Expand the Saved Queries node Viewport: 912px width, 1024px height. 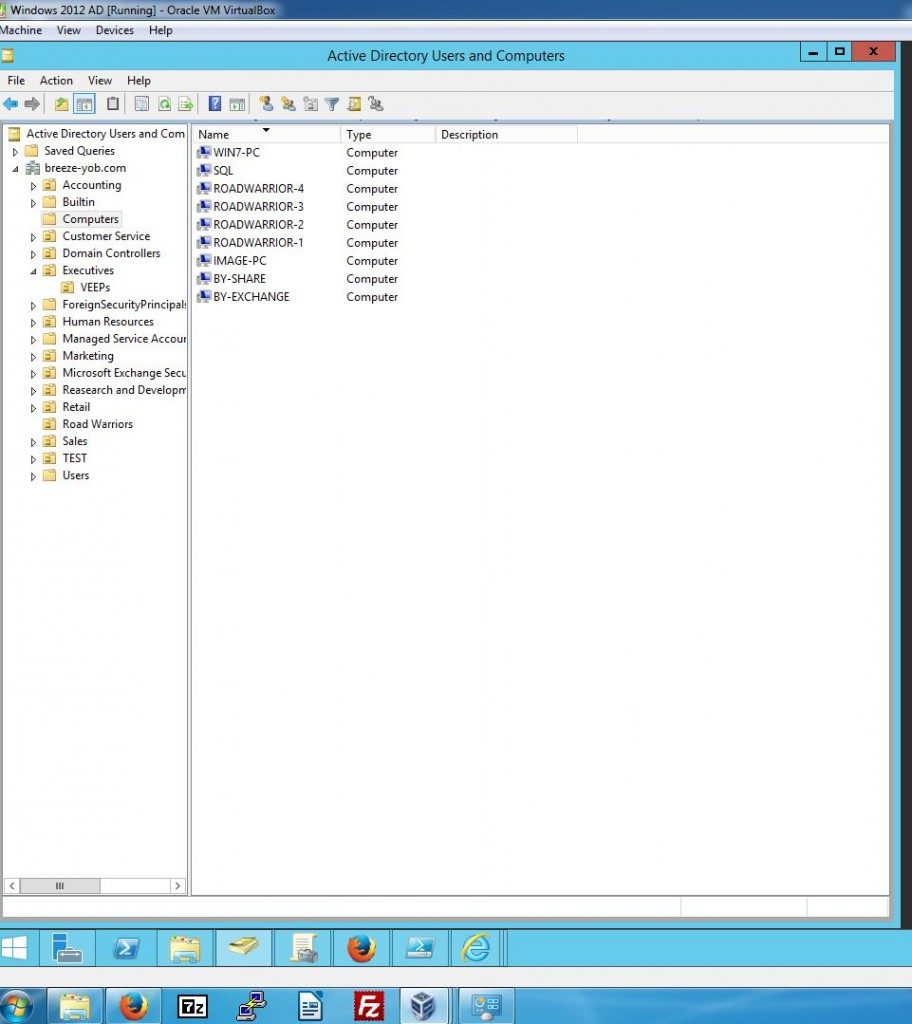pos(15,152)
